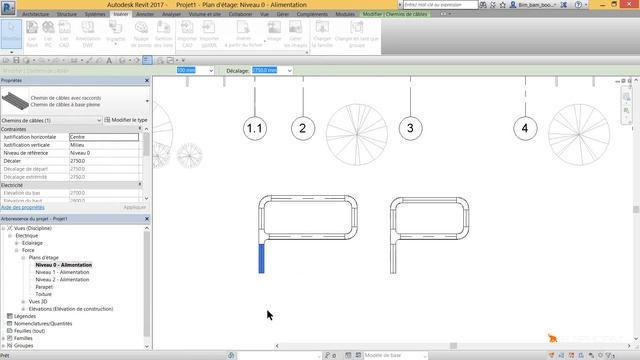Viewport: 640px width, 360px height.
Task: Click the worksets icon in status bar
Action: tap(231, 356)
